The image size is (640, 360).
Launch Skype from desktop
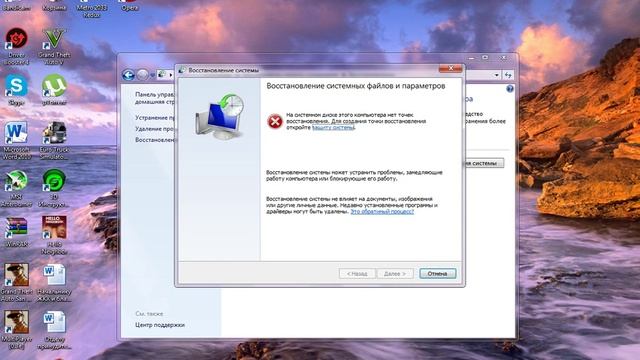[16, 89]
